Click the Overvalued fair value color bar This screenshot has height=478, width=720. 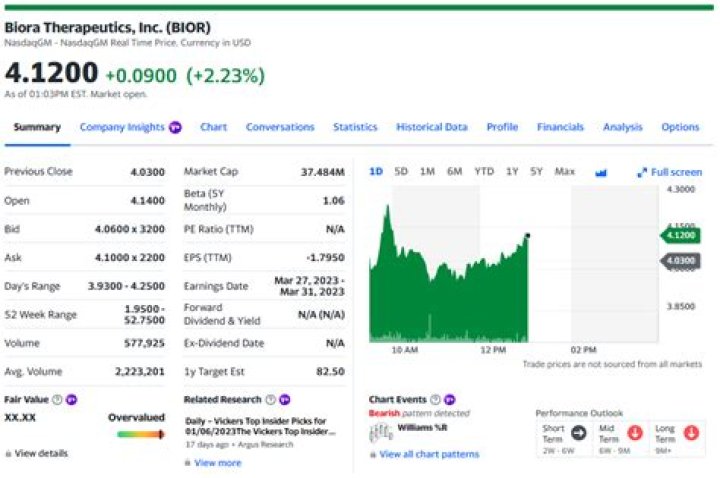pos(140,434)
